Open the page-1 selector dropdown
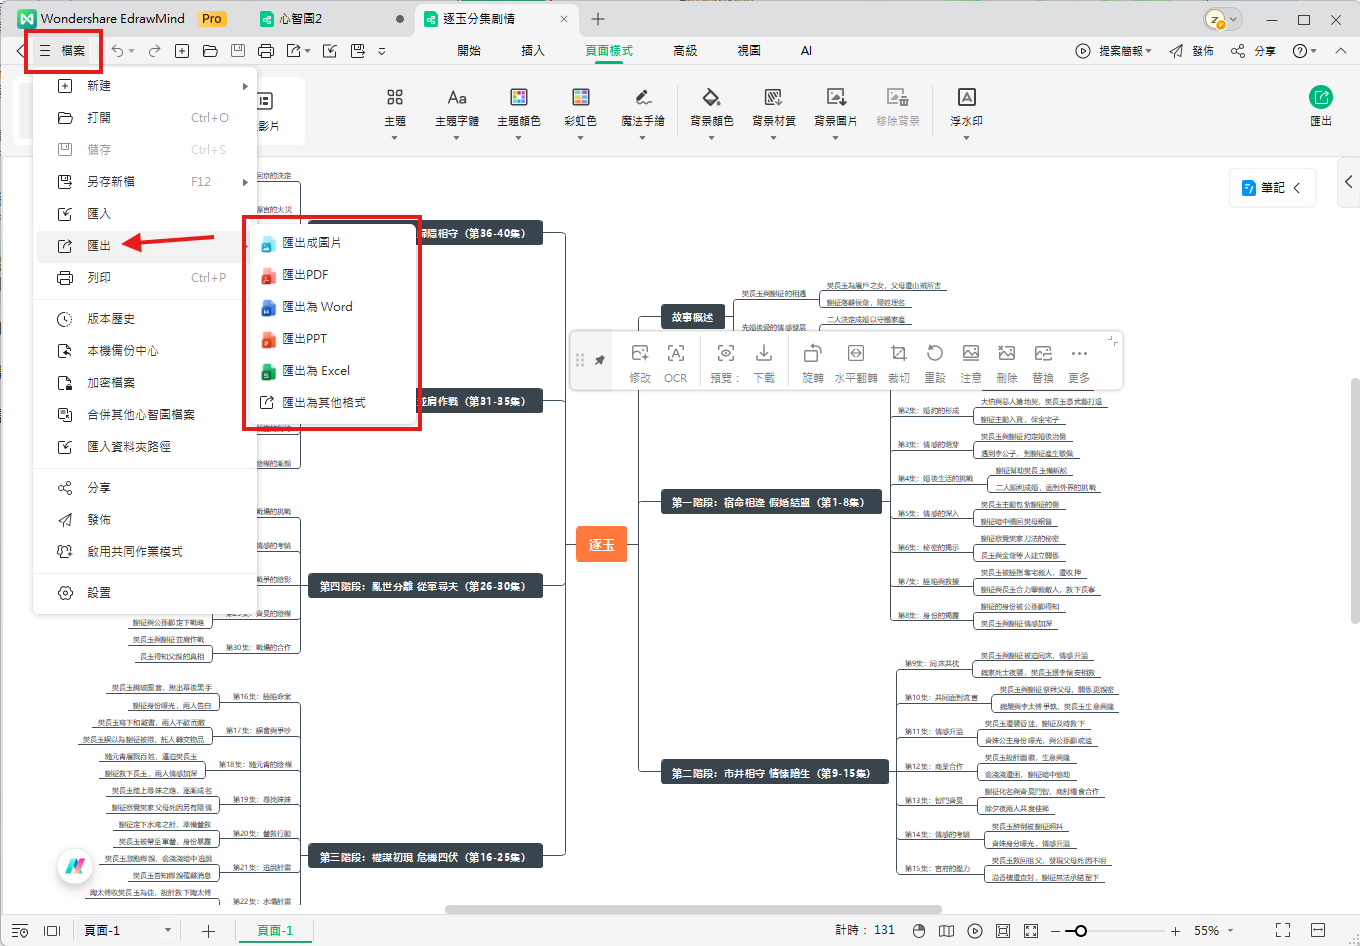 tap(167, 930)
